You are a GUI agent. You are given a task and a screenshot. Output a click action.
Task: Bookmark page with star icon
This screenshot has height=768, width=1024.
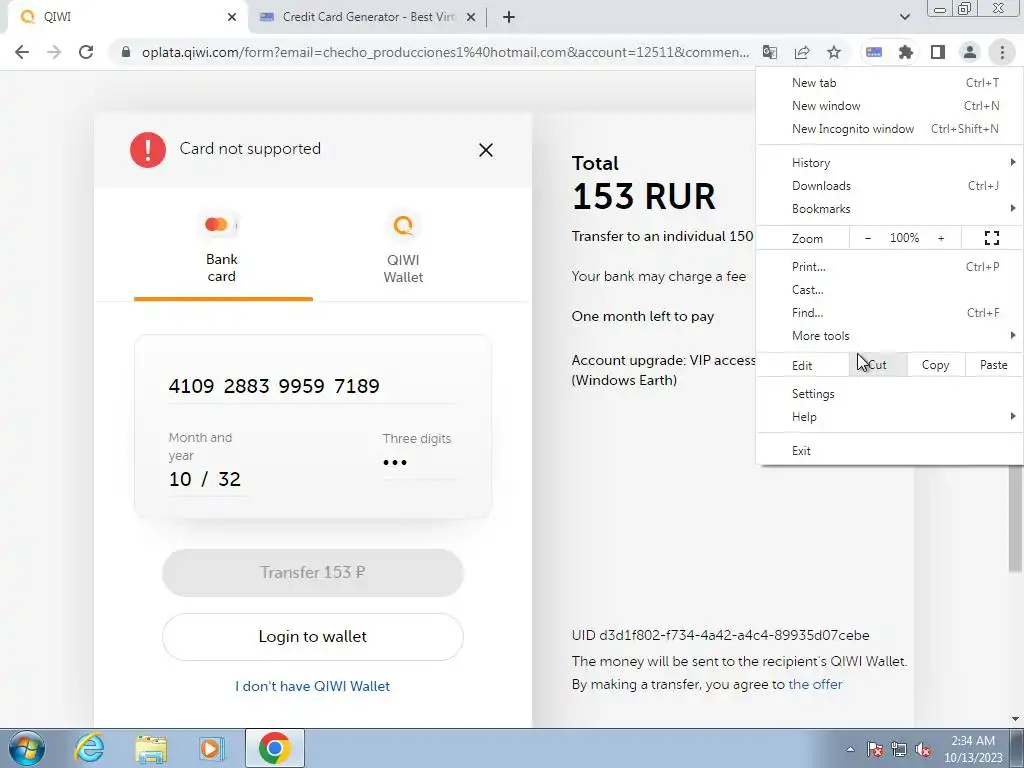(834, 52)
